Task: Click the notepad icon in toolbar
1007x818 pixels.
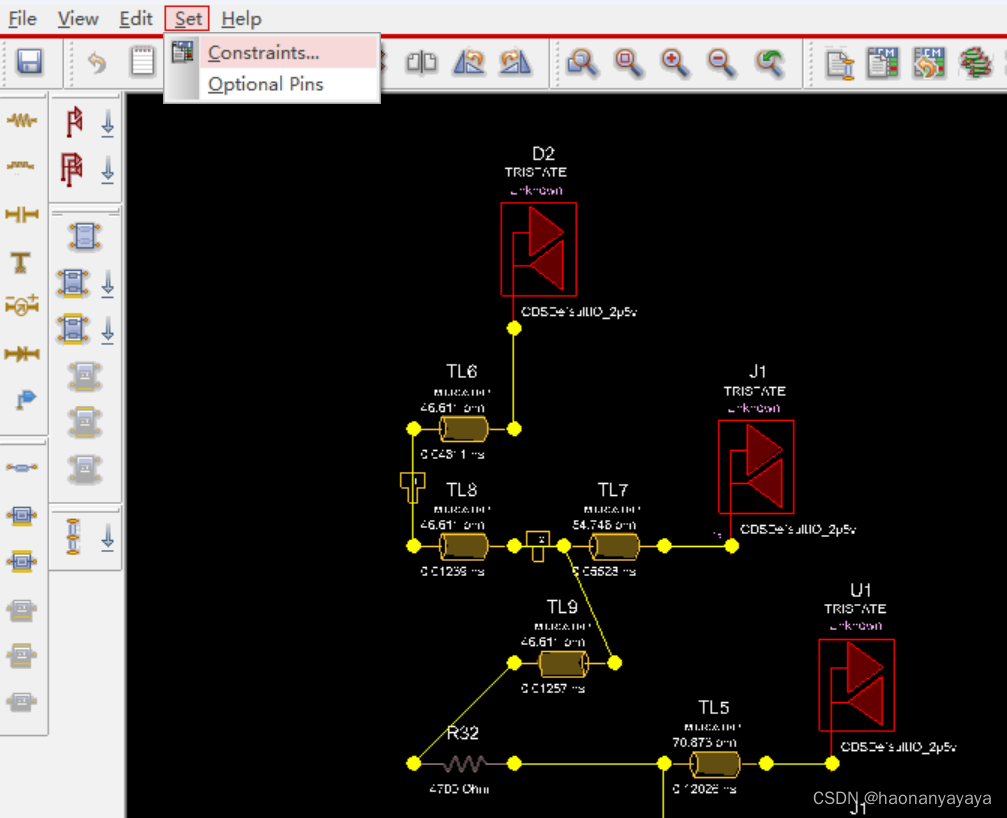Action: [x=142, y=62]
